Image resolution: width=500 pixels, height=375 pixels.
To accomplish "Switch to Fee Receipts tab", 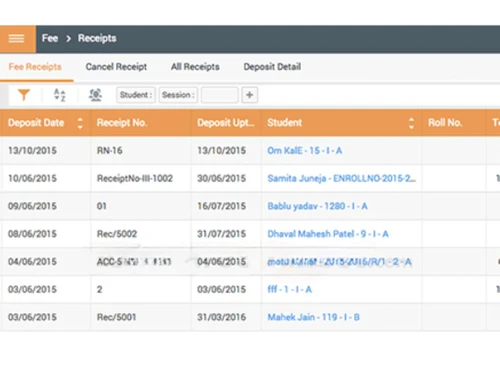I will point(35,67).
